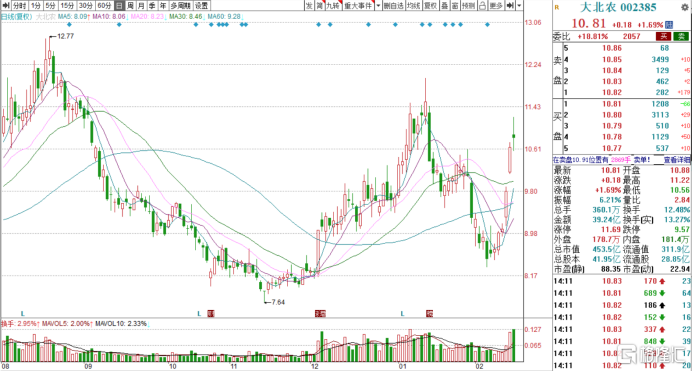Click the first blue diamond event marker
Screen dimensions: 692x371
(x=69, y=25)
